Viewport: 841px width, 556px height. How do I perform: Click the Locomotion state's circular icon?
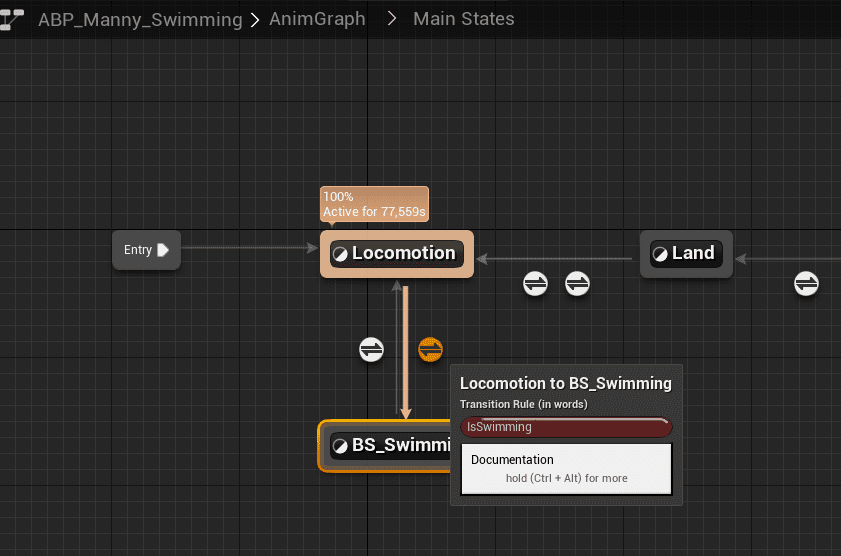tap(340, 254)
